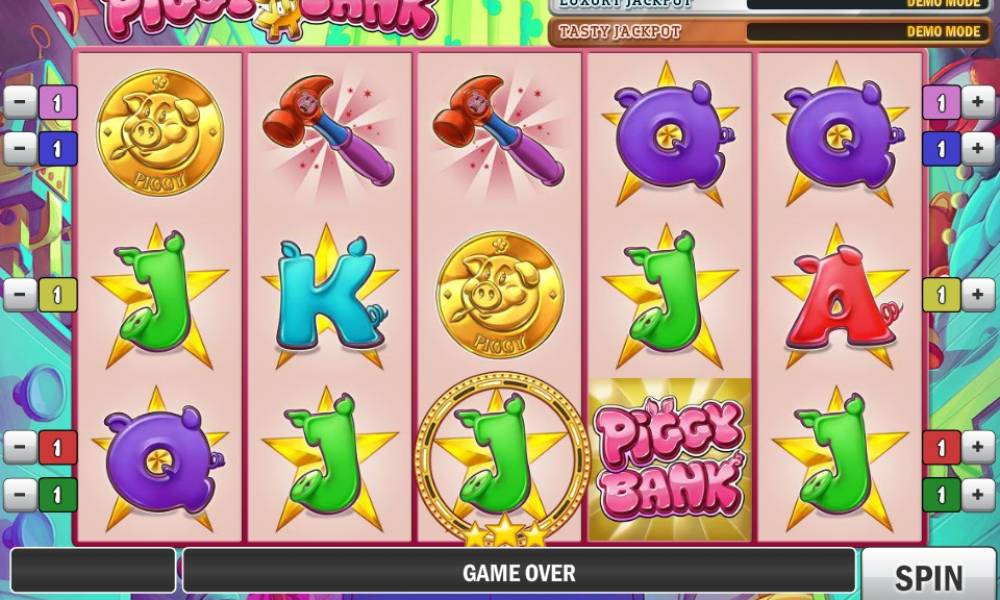Start the reels with the SPIN button

(x=930, y=576)
